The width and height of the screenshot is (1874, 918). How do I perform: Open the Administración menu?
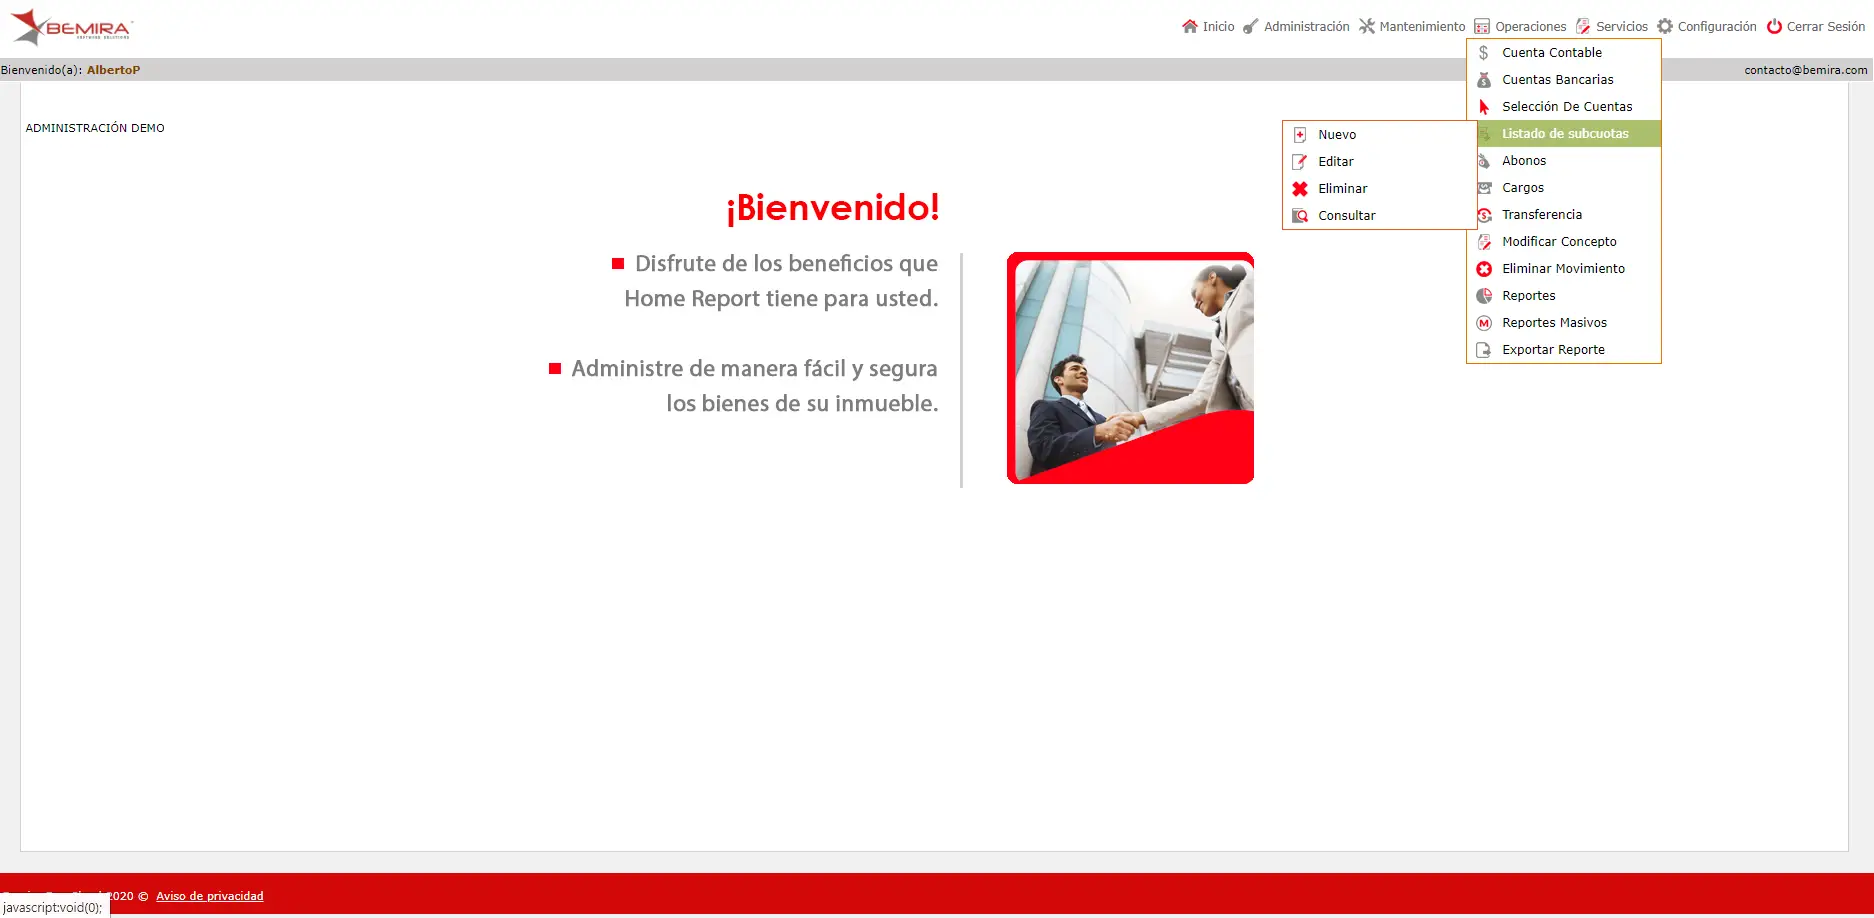1296,26
